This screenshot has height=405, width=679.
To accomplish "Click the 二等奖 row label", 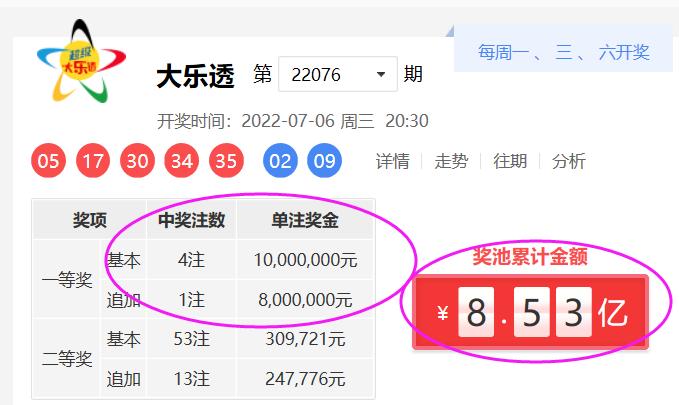I will pos(67,359).
